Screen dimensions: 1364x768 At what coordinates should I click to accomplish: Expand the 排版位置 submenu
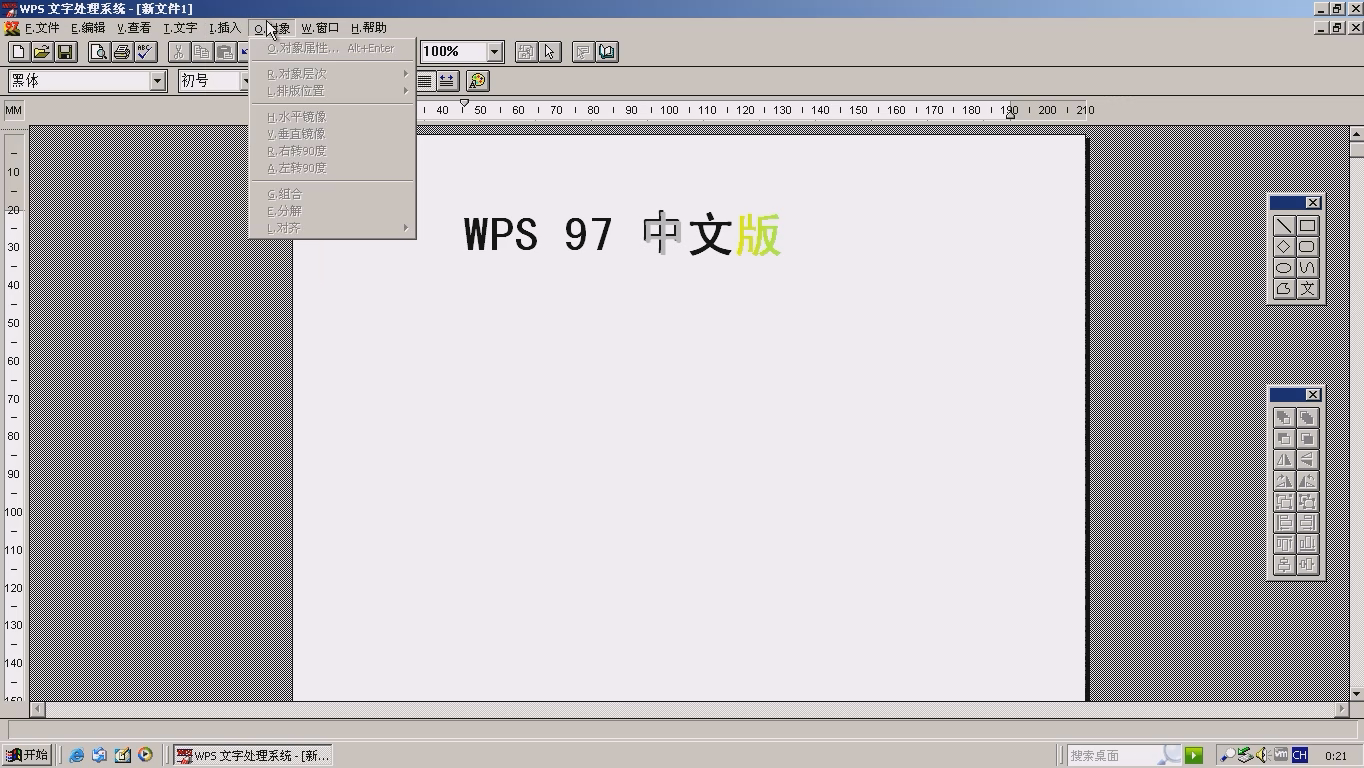point(333,91)
